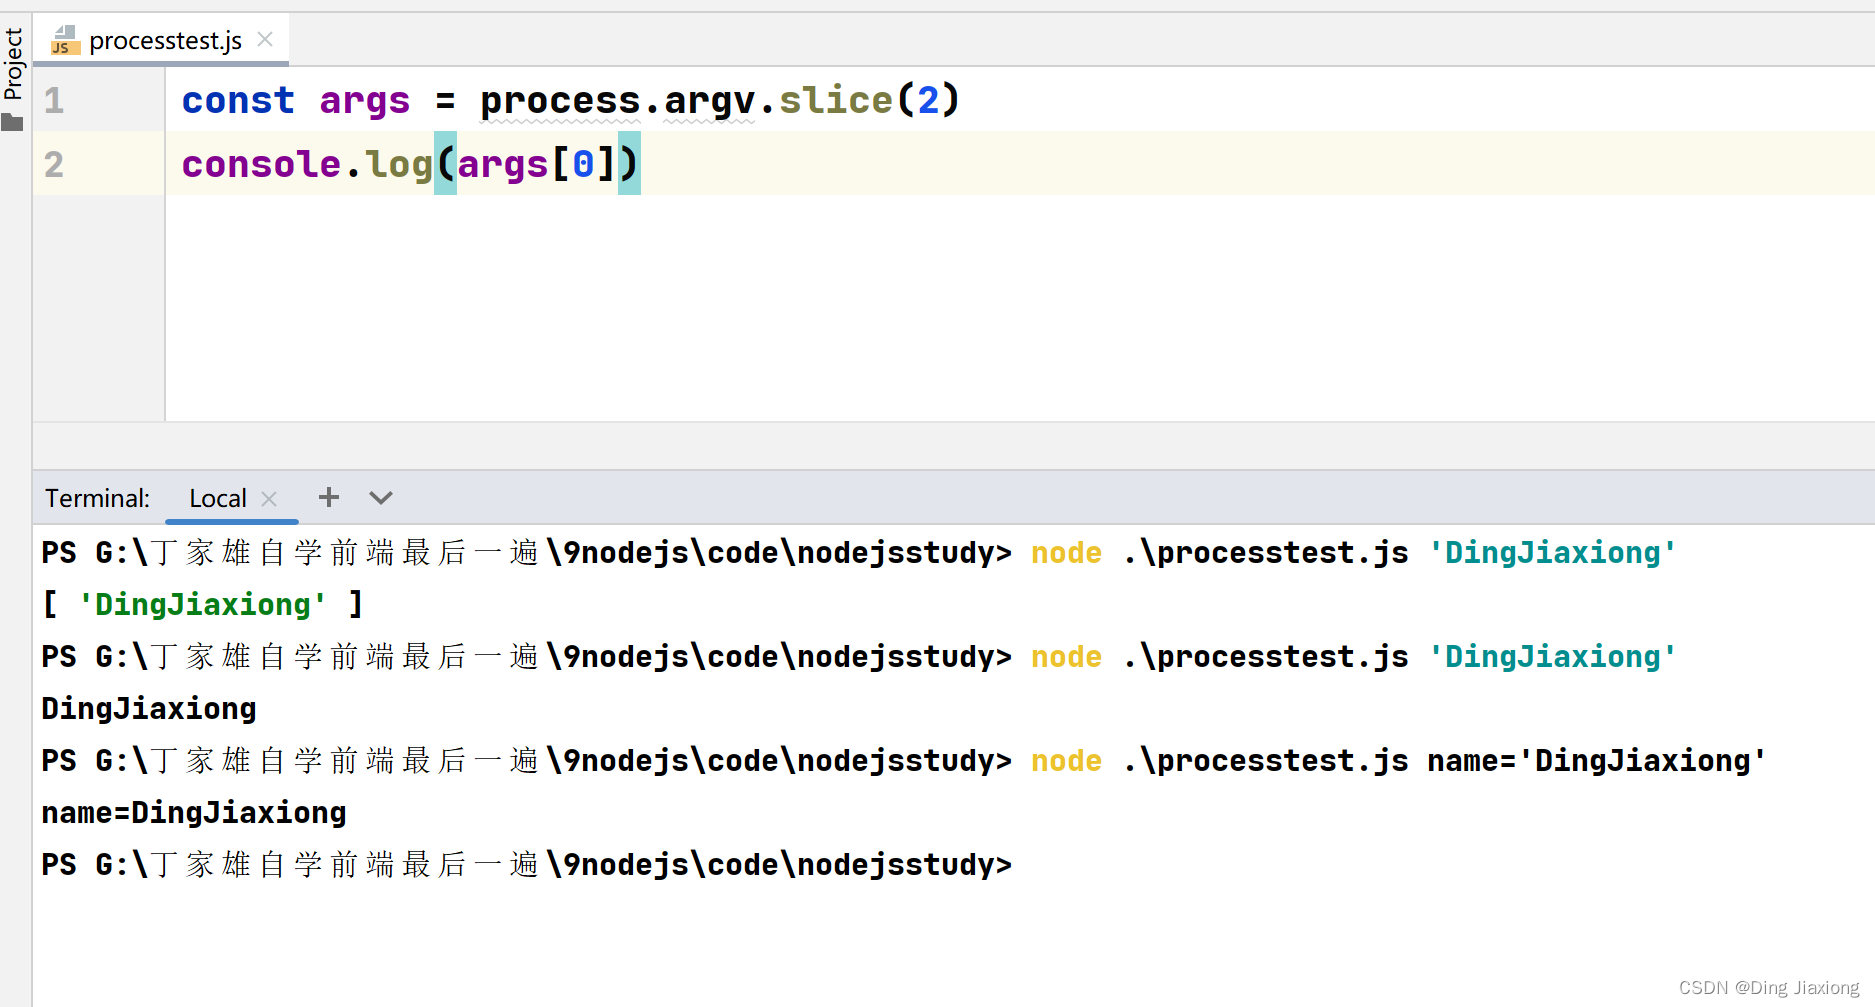Image resolution: width=1875 pixels, height=1007 pixels.
Task: Click line number 1 in gutter
Action: pos(54,100)
